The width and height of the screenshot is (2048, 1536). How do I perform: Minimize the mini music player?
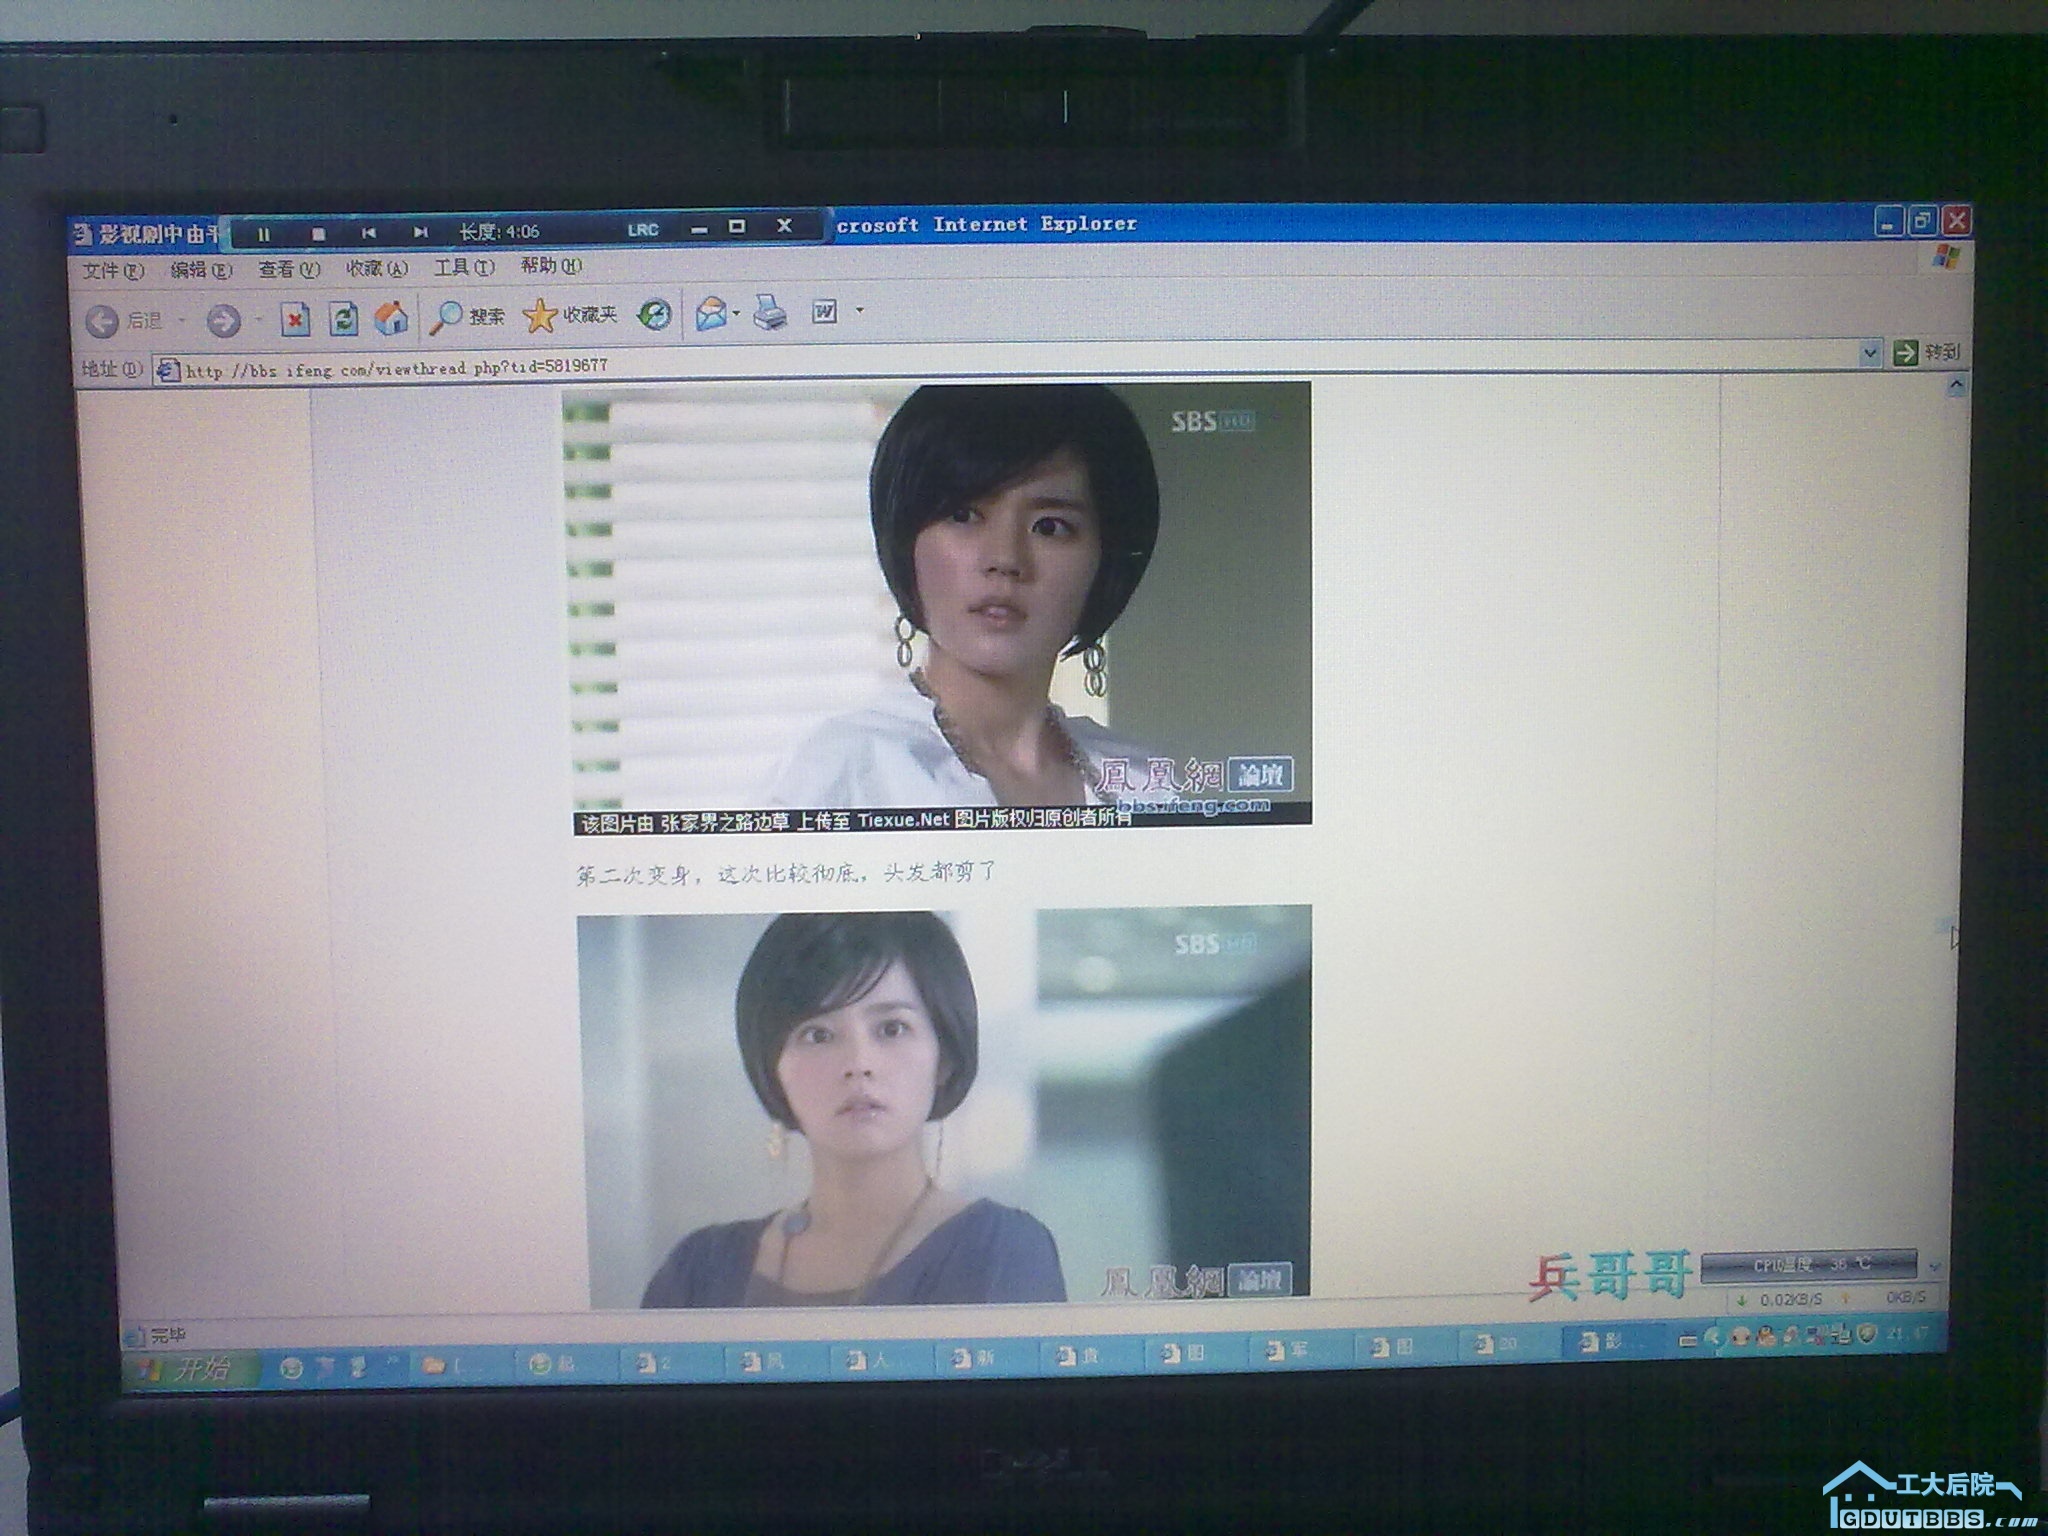[699, 229]
